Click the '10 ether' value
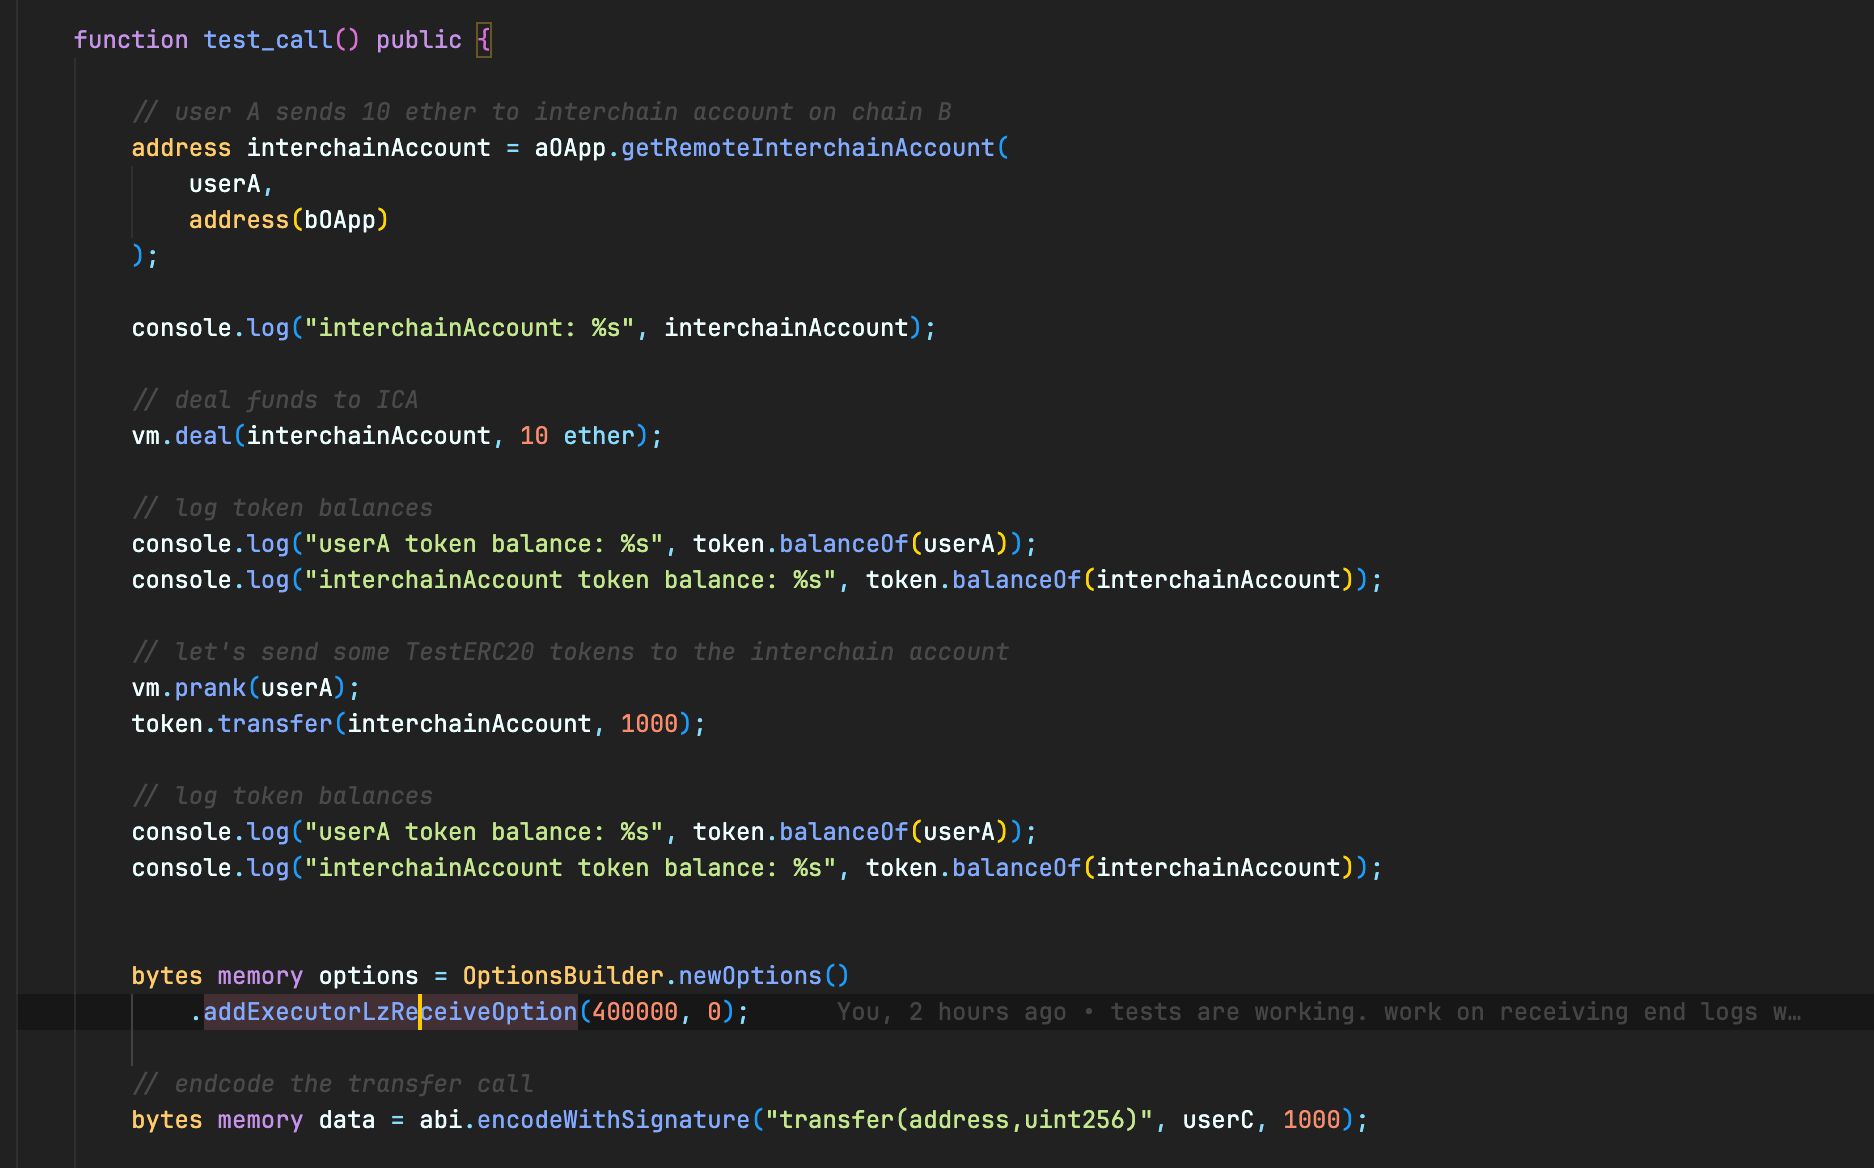 pyautogui.click(x=577, y=436)
